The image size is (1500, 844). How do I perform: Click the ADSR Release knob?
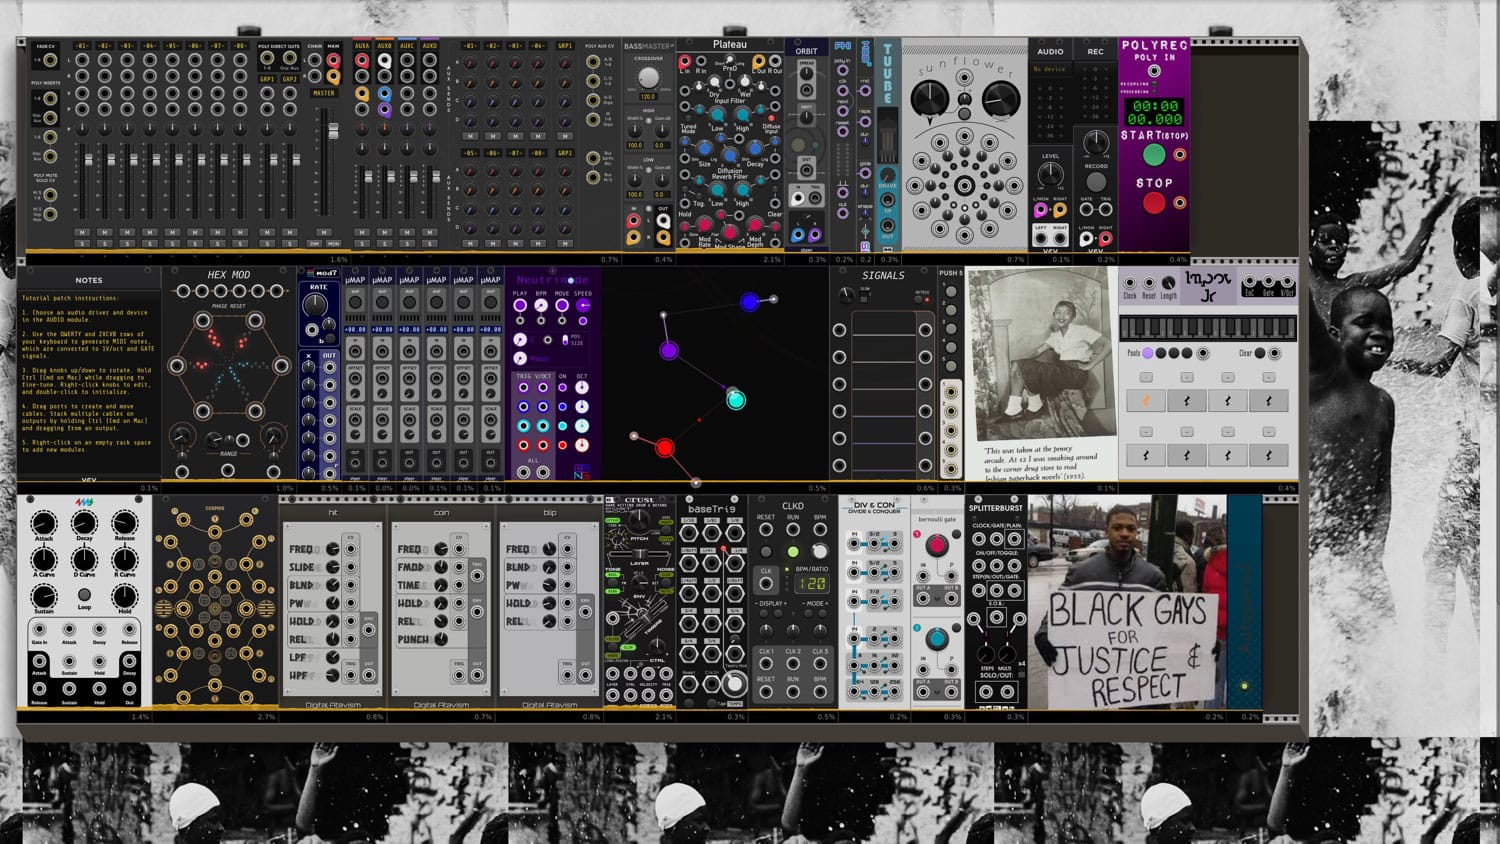click(x=125, y=523)
